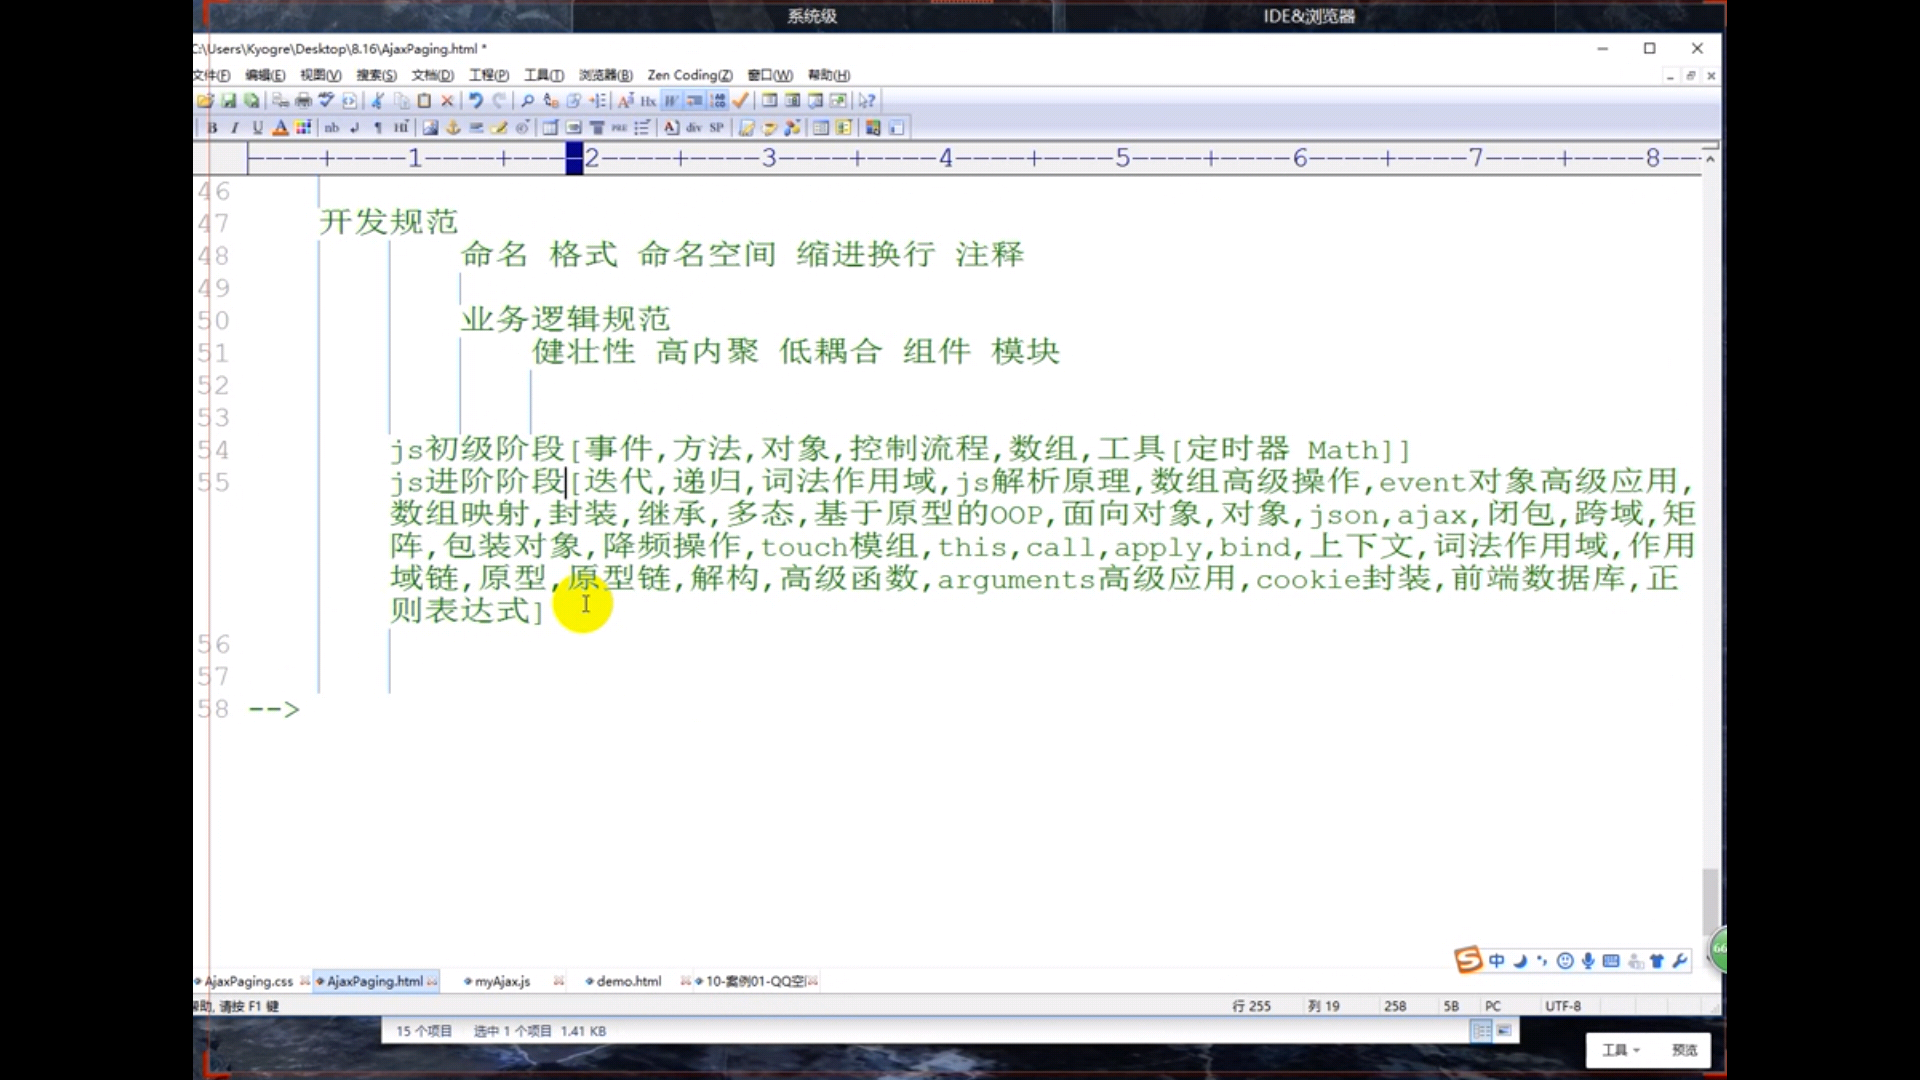The width and height of the screenshot is (1920, 1080).
Task: Switch to the demo.html document tab
Action: tap(628, 982)
